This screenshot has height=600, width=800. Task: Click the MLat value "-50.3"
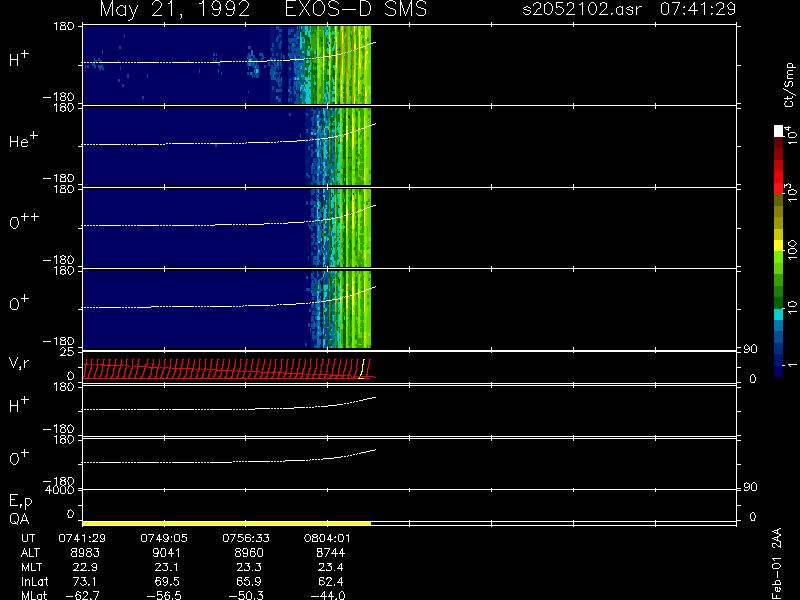[245, 595]
